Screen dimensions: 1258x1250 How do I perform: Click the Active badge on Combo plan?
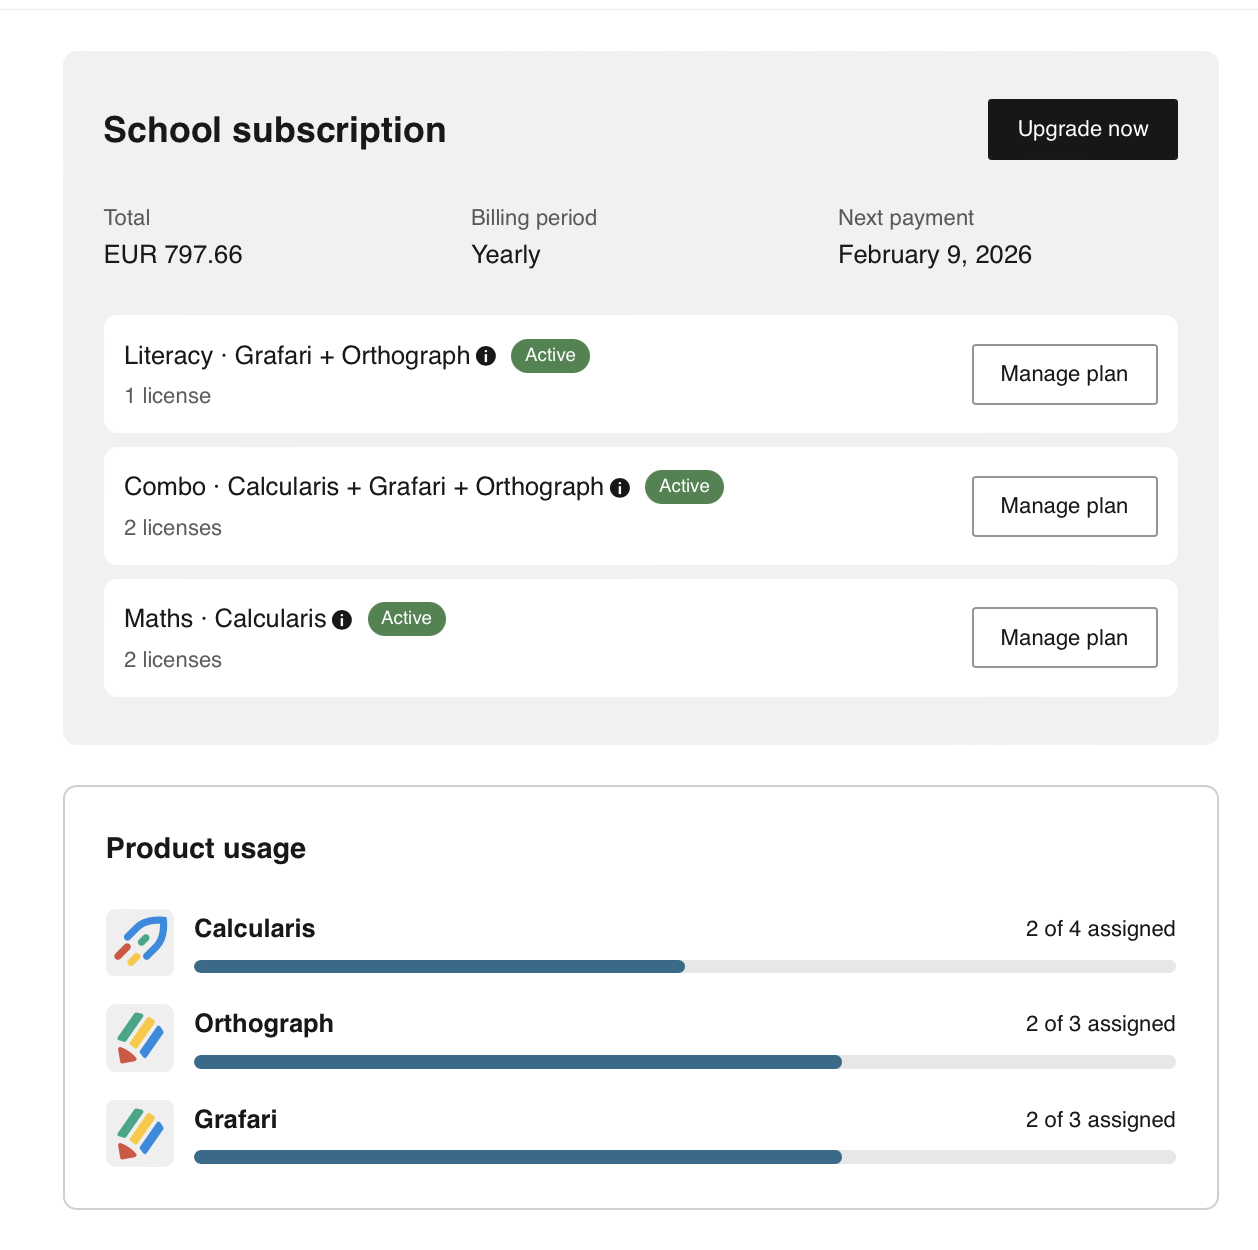point(684,487)
